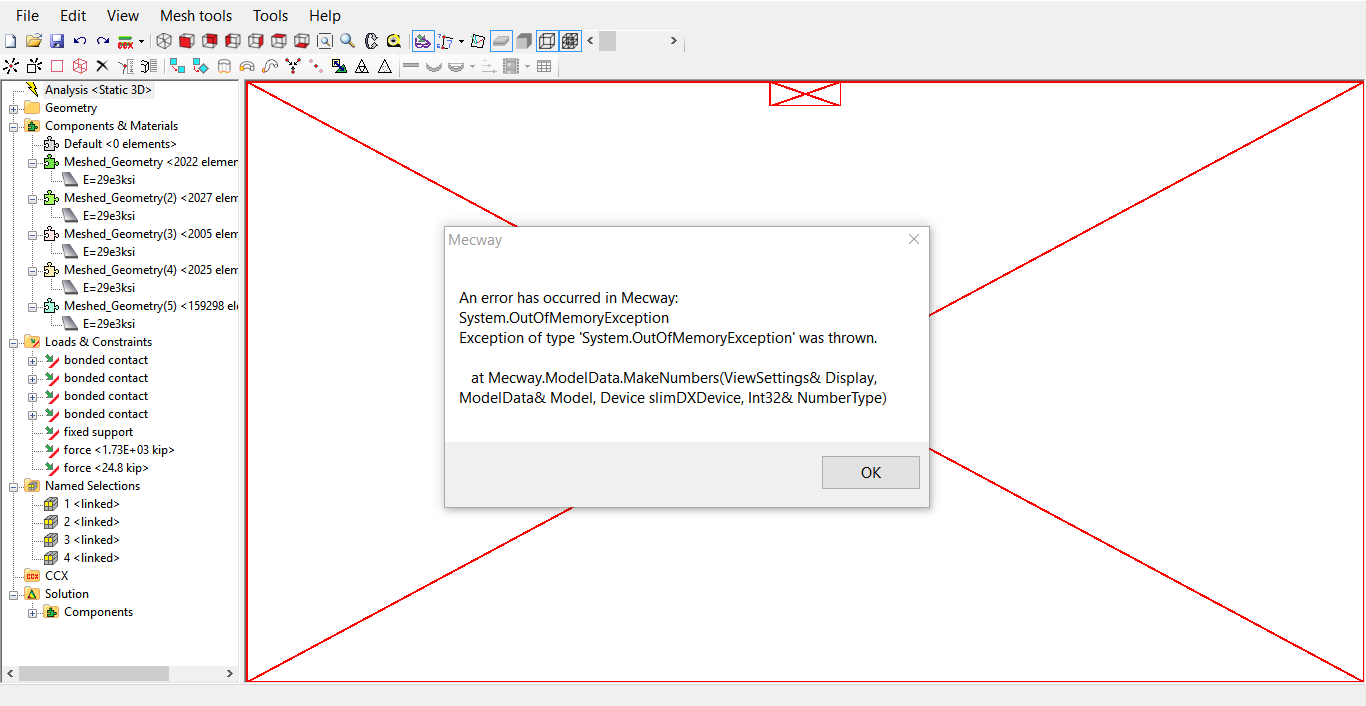Select the magnifying glass zoom tool
The height and width of the screenshot is (706, 1366).
347,41
